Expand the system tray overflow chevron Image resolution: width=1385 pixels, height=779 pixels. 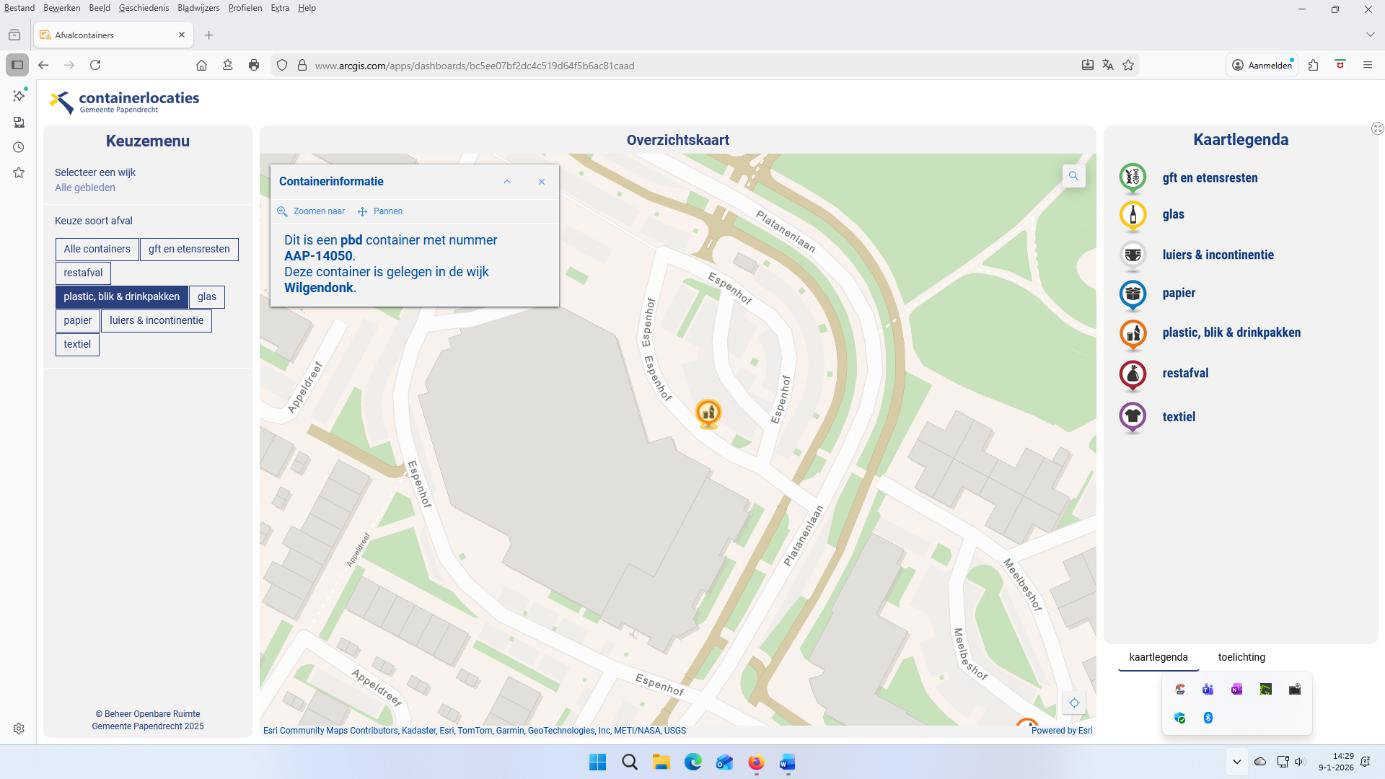1237,762
